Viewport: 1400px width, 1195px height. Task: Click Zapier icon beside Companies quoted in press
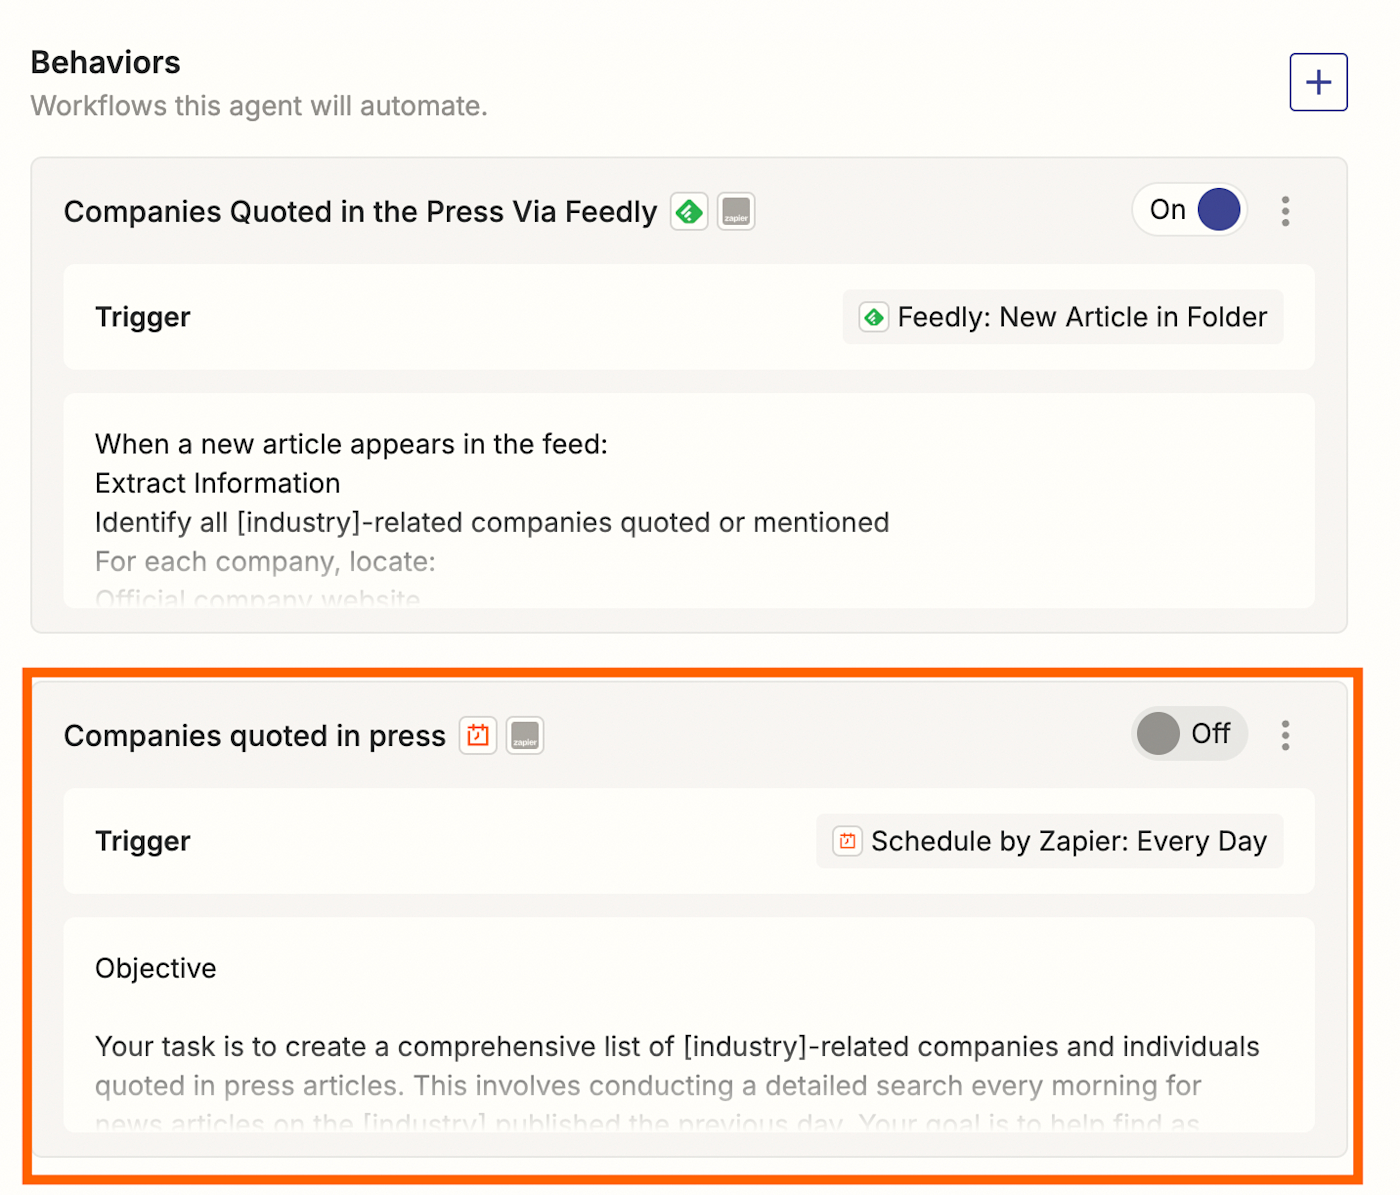(525, 736)
